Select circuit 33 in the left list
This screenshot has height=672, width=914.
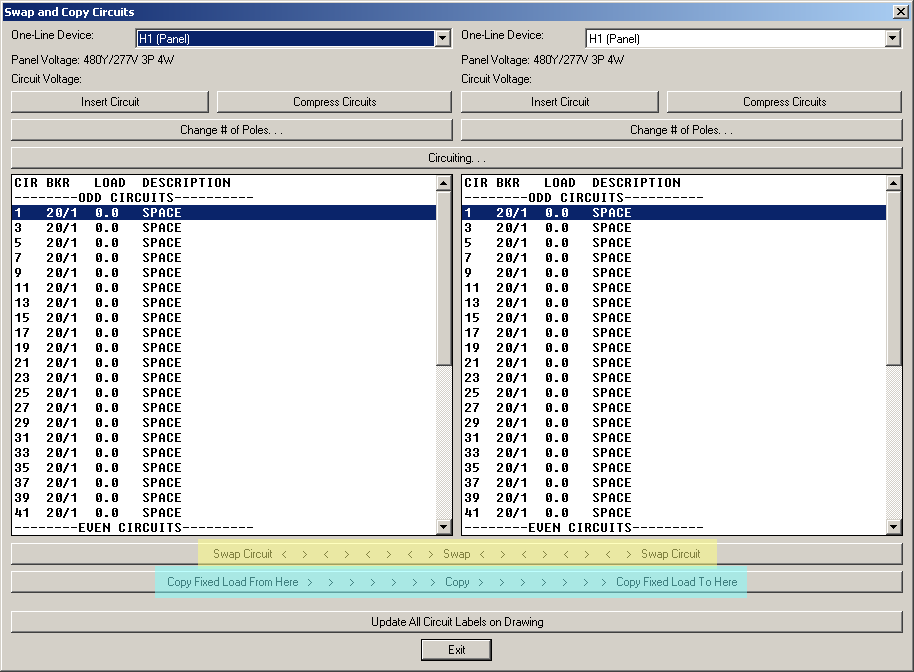(x=224, y=453)
